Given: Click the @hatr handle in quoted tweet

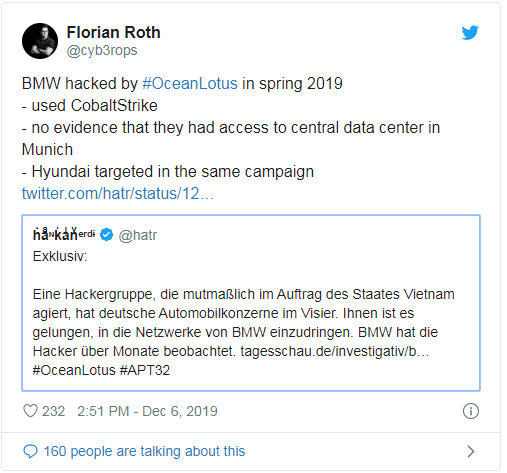Looking at the screenshot, I should click(x=138, y=235).
